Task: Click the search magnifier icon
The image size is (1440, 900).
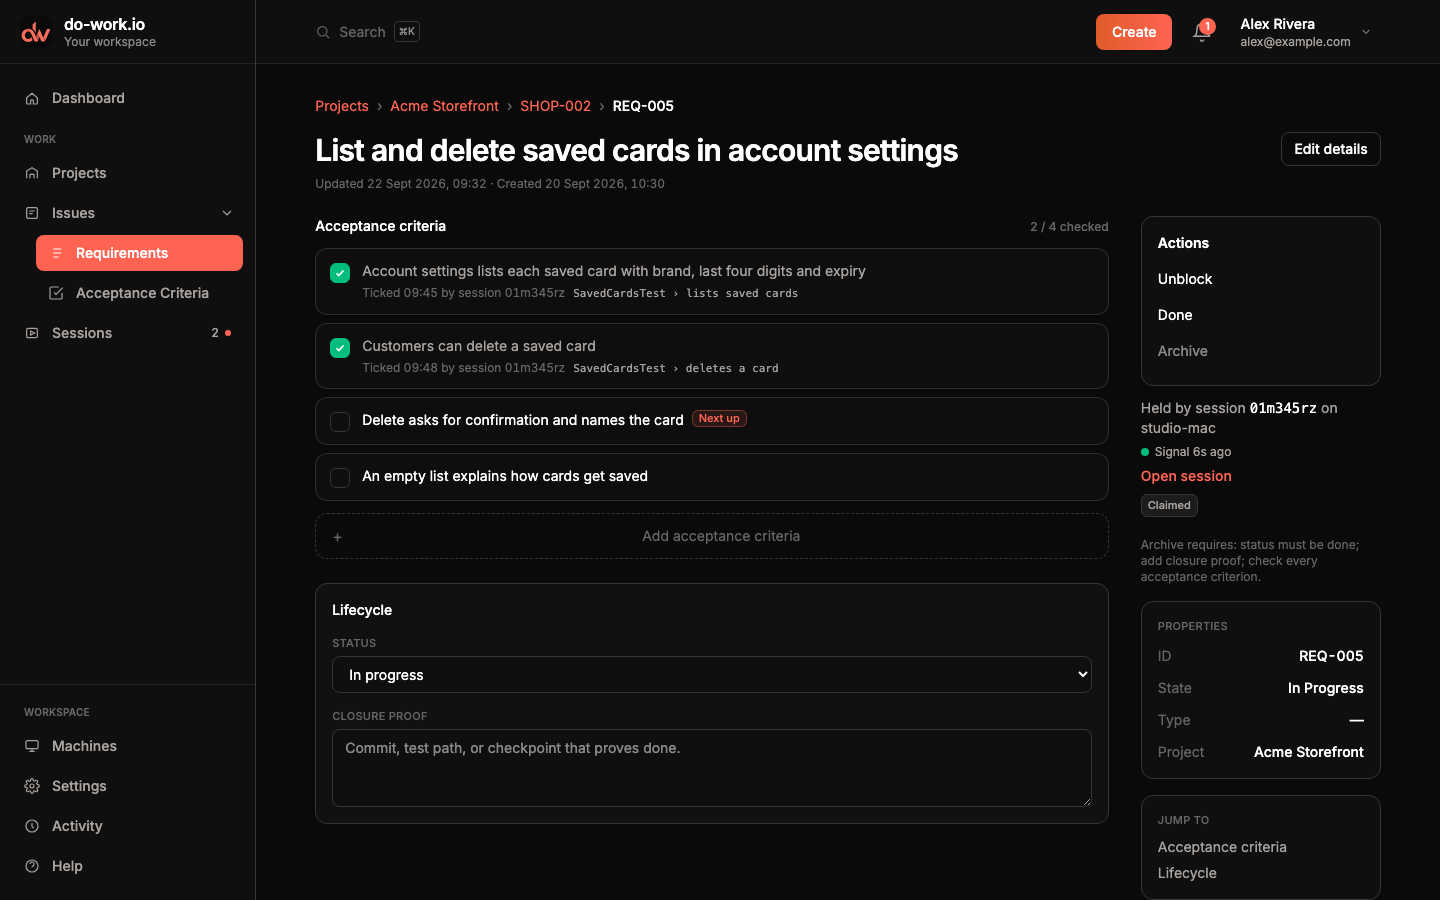Action: click(x=323, y=32)
